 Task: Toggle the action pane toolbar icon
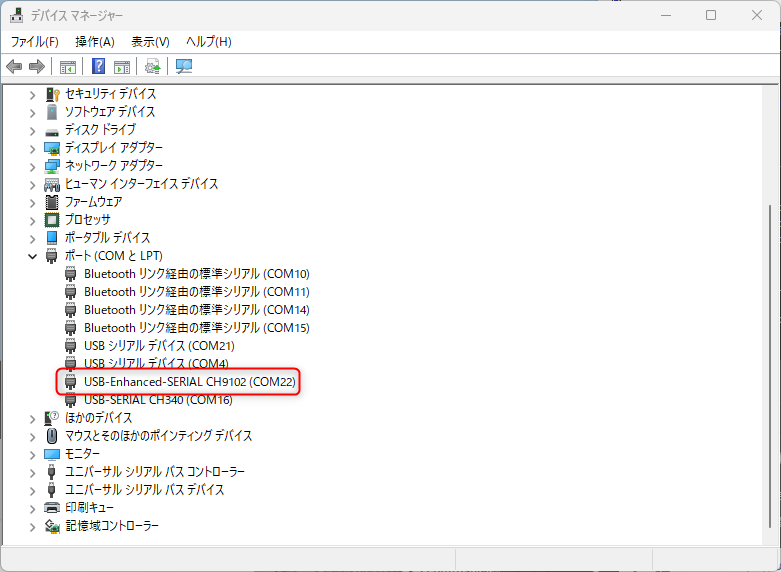point(122,66)
